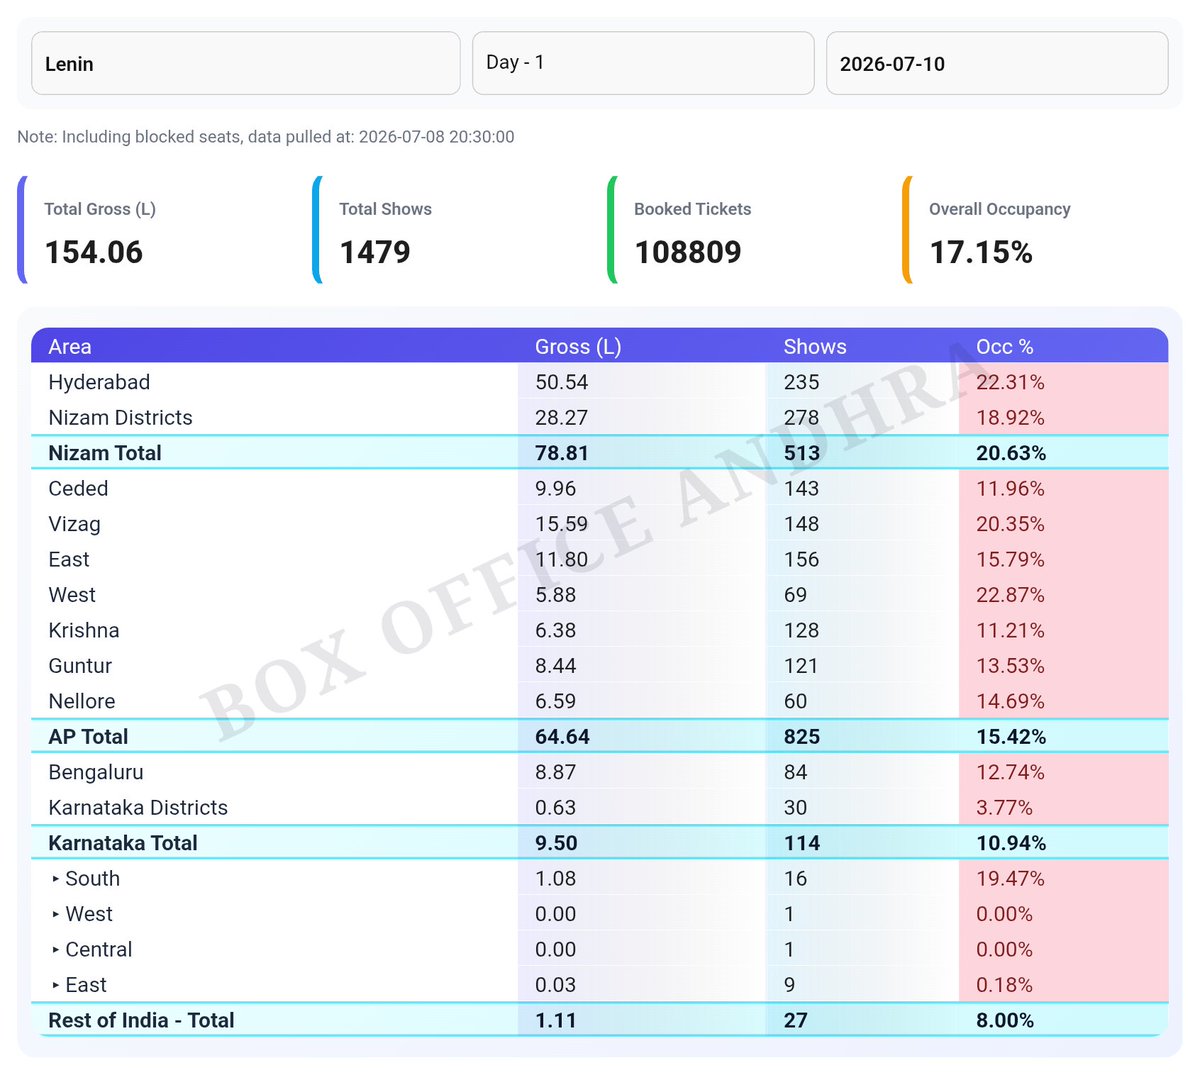Click the Vizag area label

(74, 524)
